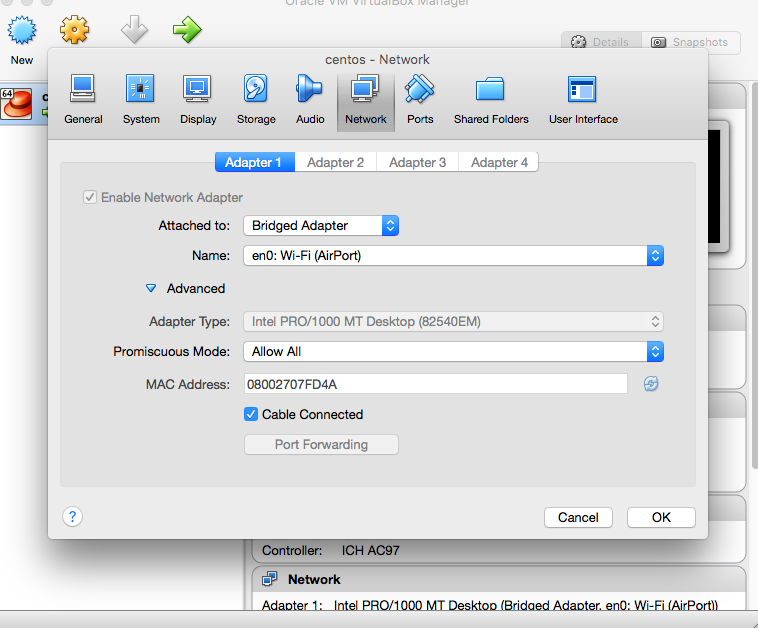Click the grey Discard arrow toolbar icon
Image resolution: width=758 pixels, height=628 pixels.
click(134, 29)
